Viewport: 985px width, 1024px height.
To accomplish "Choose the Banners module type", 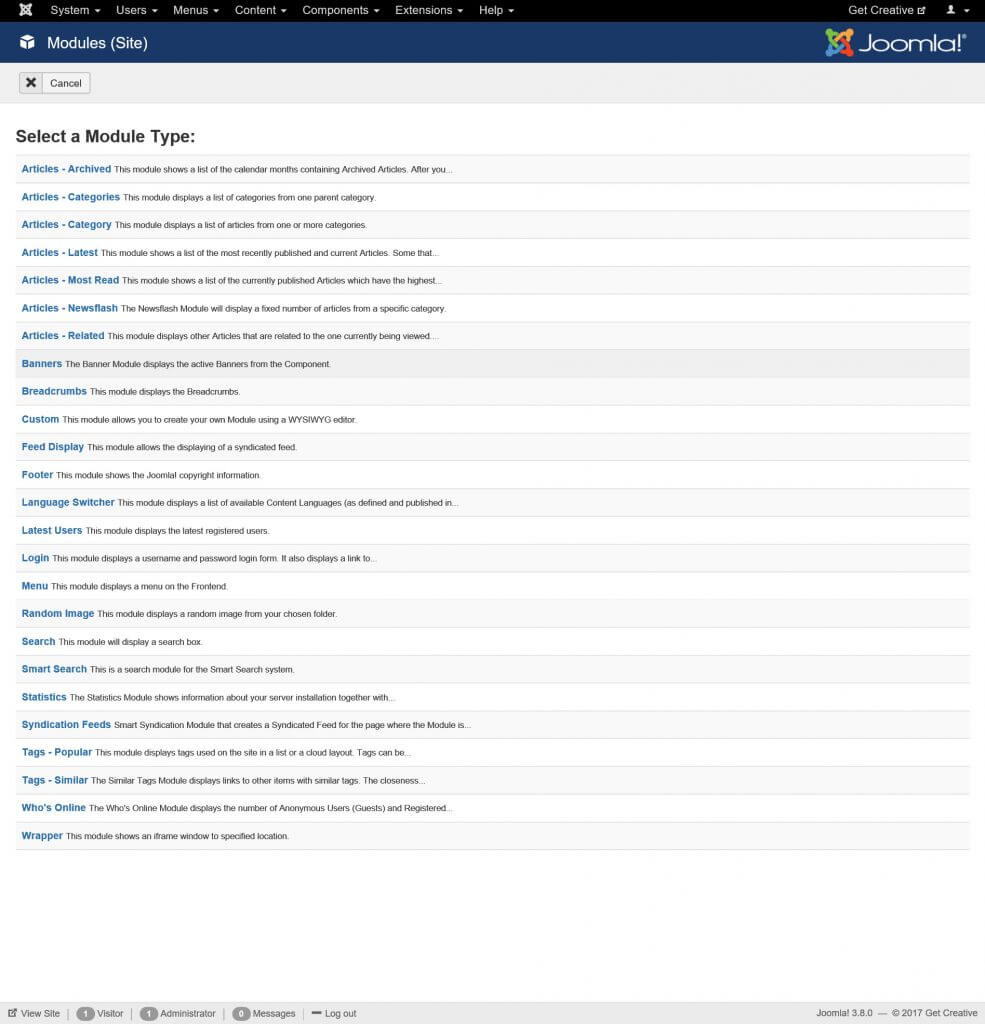I will coord(41,363).
